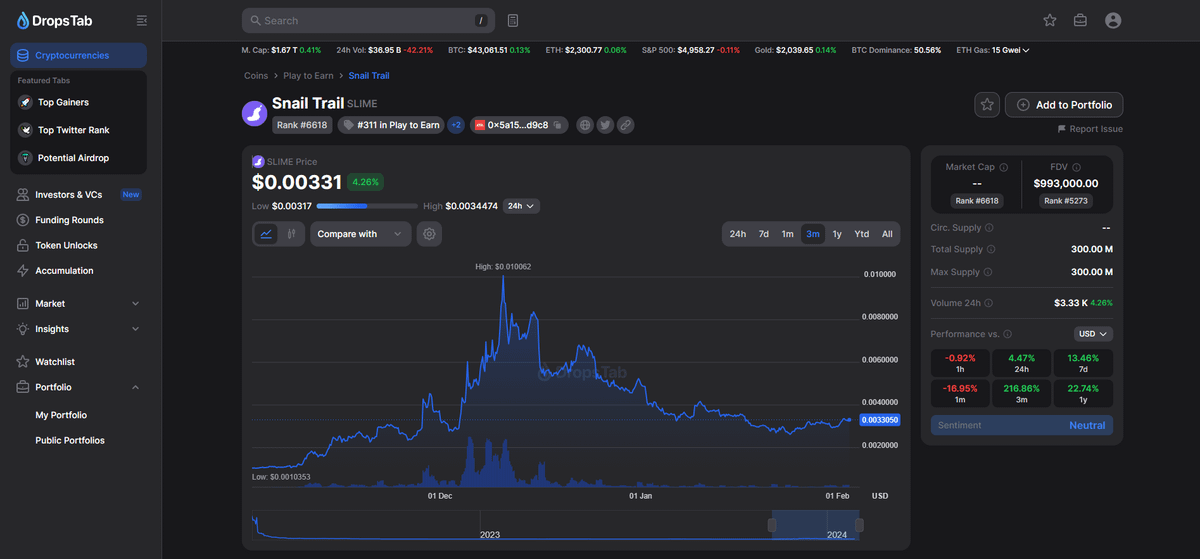The height and width of the screenshot is (559, 1200).
Task: Click Total Supply info icon
Action: (x=991, y=249)
